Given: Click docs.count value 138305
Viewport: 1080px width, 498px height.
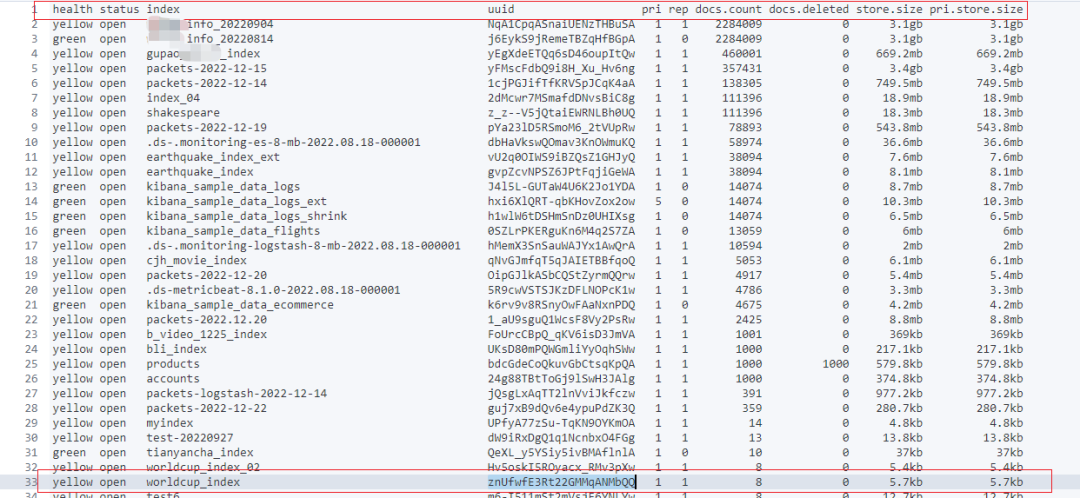Looking at the screenshot, I should pyautogui.click(x=742, y=83).
